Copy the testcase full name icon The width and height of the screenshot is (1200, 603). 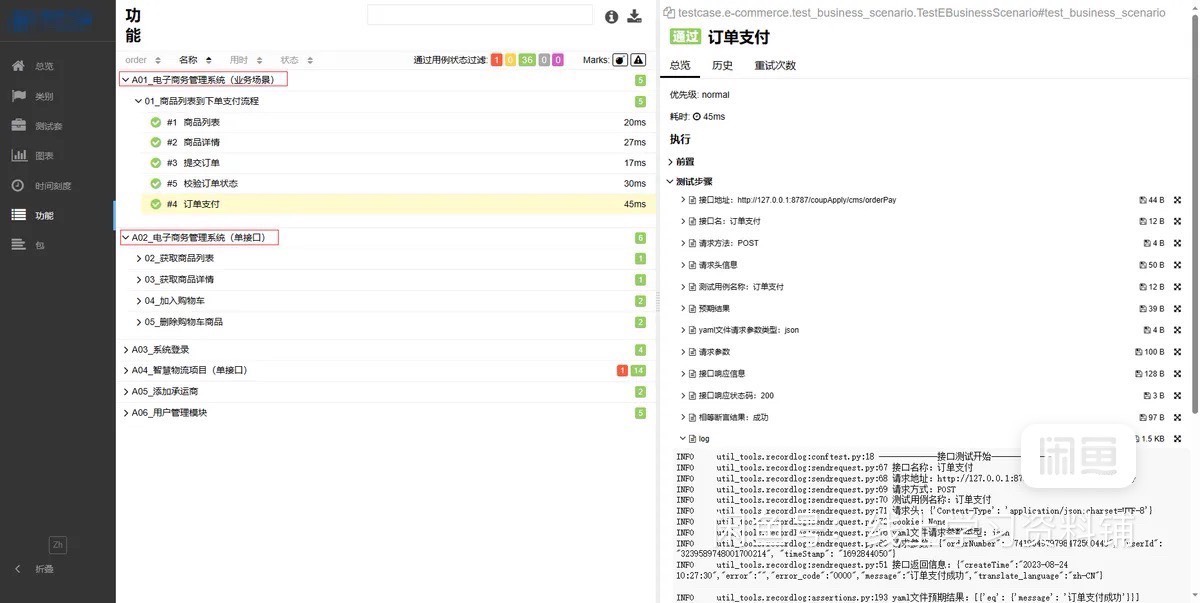pyautogui.click(x=671, y=13)
